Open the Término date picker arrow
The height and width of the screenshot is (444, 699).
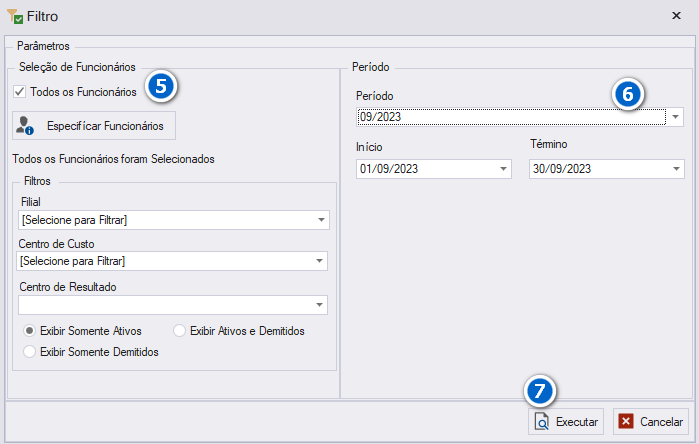[x=676, y=169]
